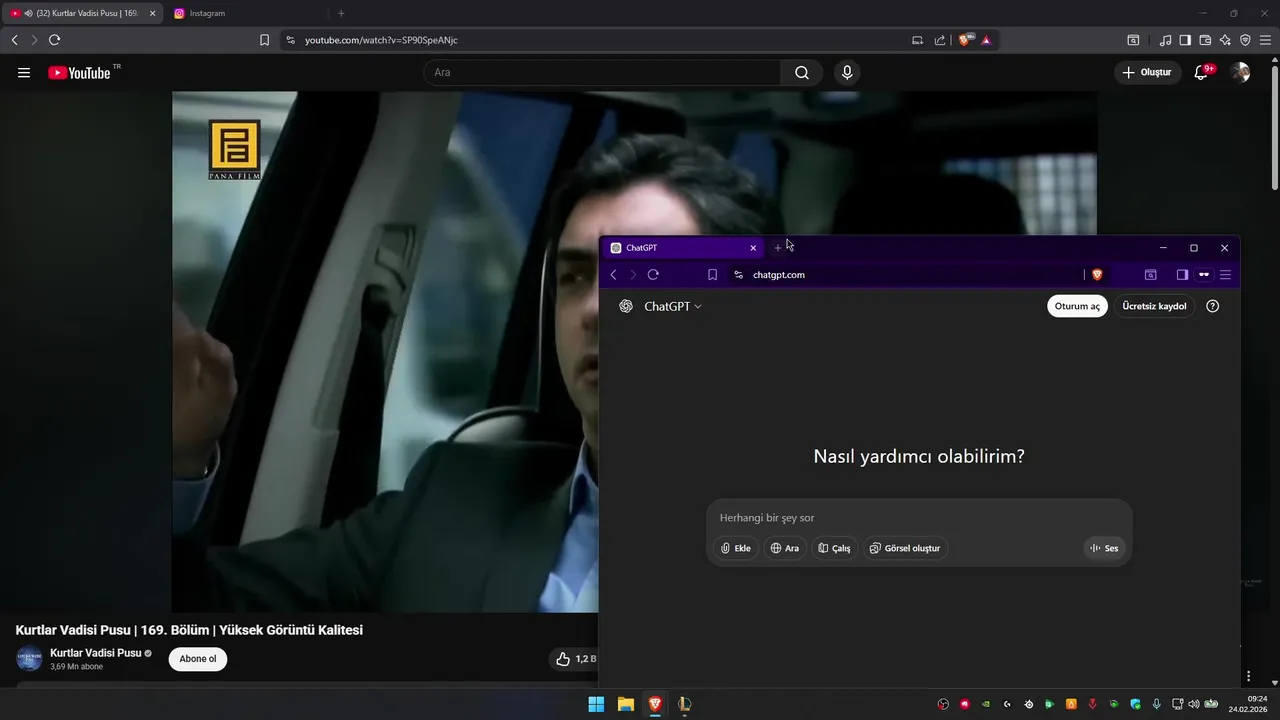
Task: Open YouTube account avatar menu
Action: [x=1240, y=73]
